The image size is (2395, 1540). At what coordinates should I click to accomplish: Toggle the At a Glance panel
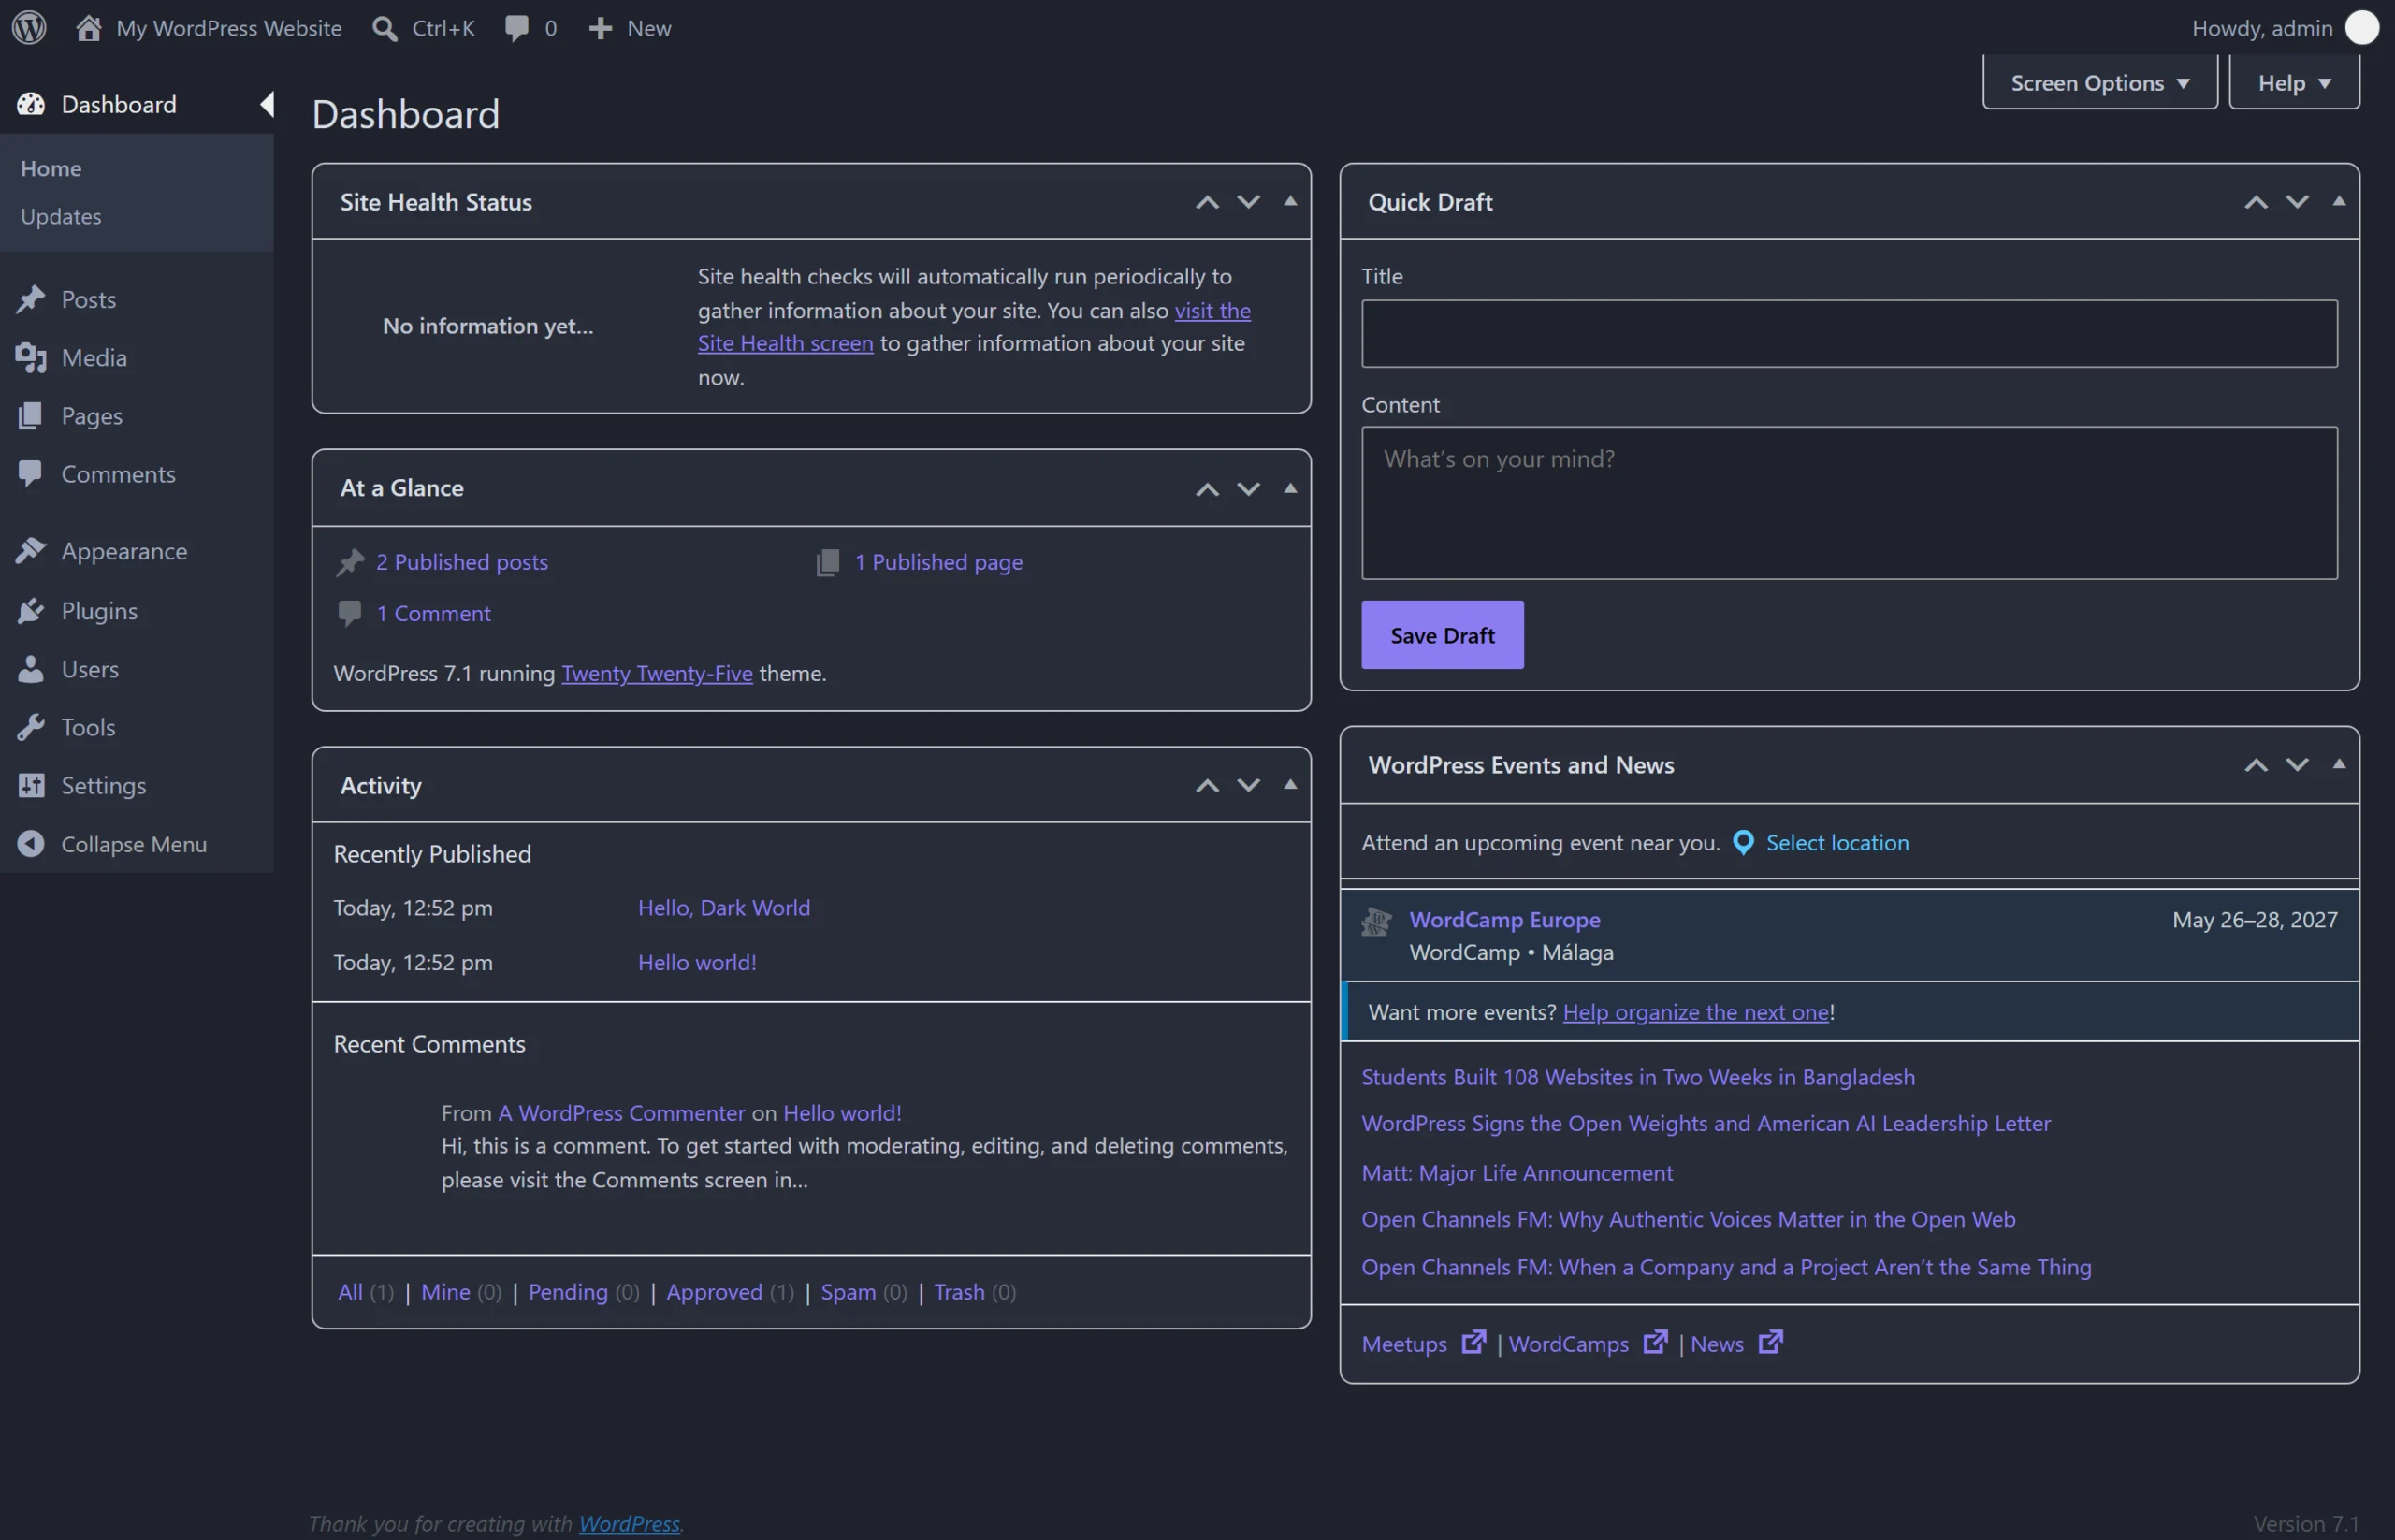(1290, 488)
